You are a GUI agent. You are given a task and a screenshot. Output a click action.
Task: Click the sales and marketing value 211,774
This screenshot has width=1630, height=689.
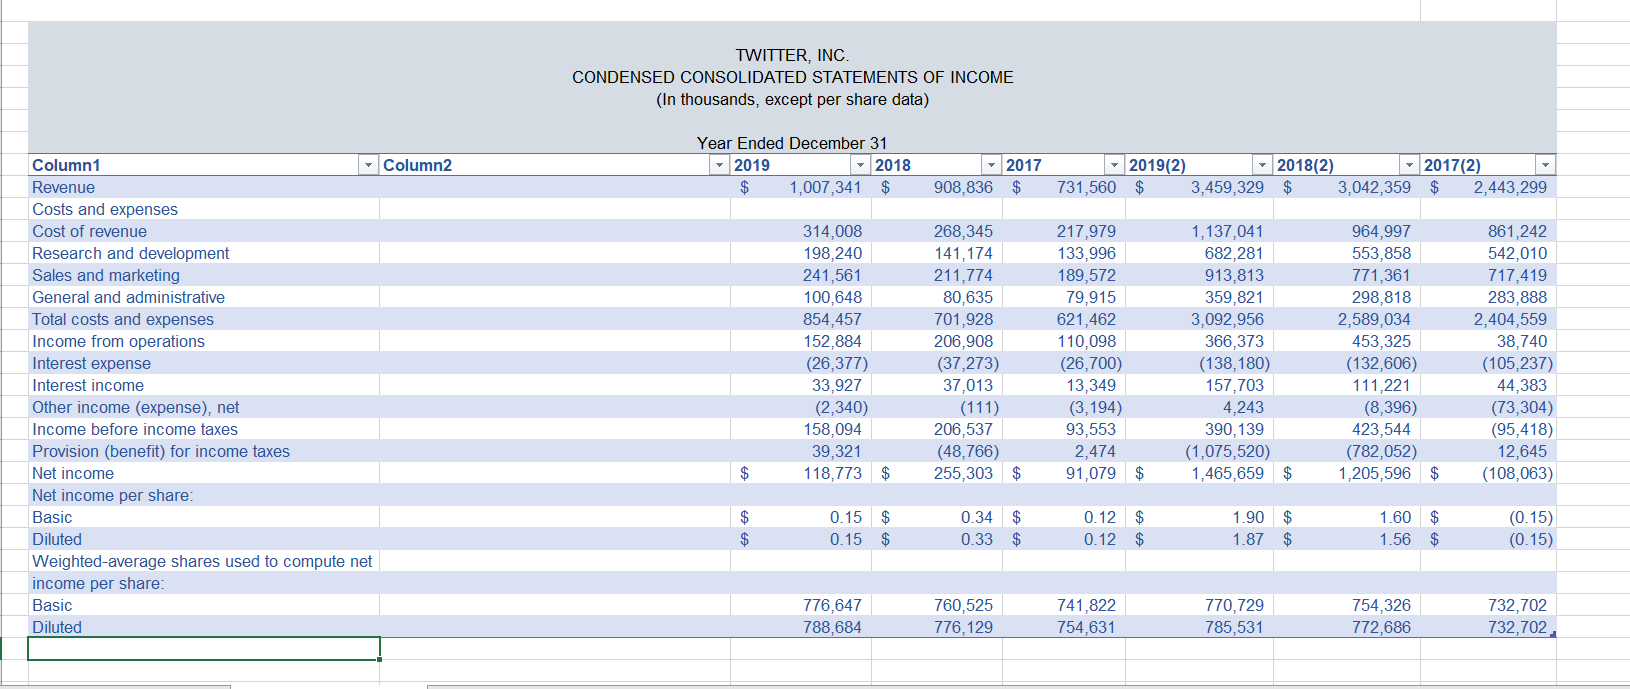click(963, 275)
